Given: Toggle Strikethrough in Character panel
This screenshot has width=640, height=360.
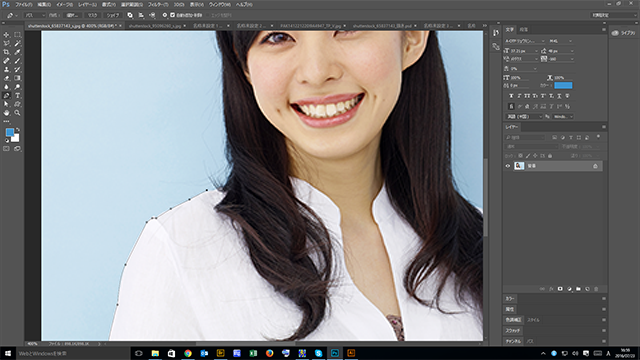Looking at the screenshot, I should coord(567,96).
